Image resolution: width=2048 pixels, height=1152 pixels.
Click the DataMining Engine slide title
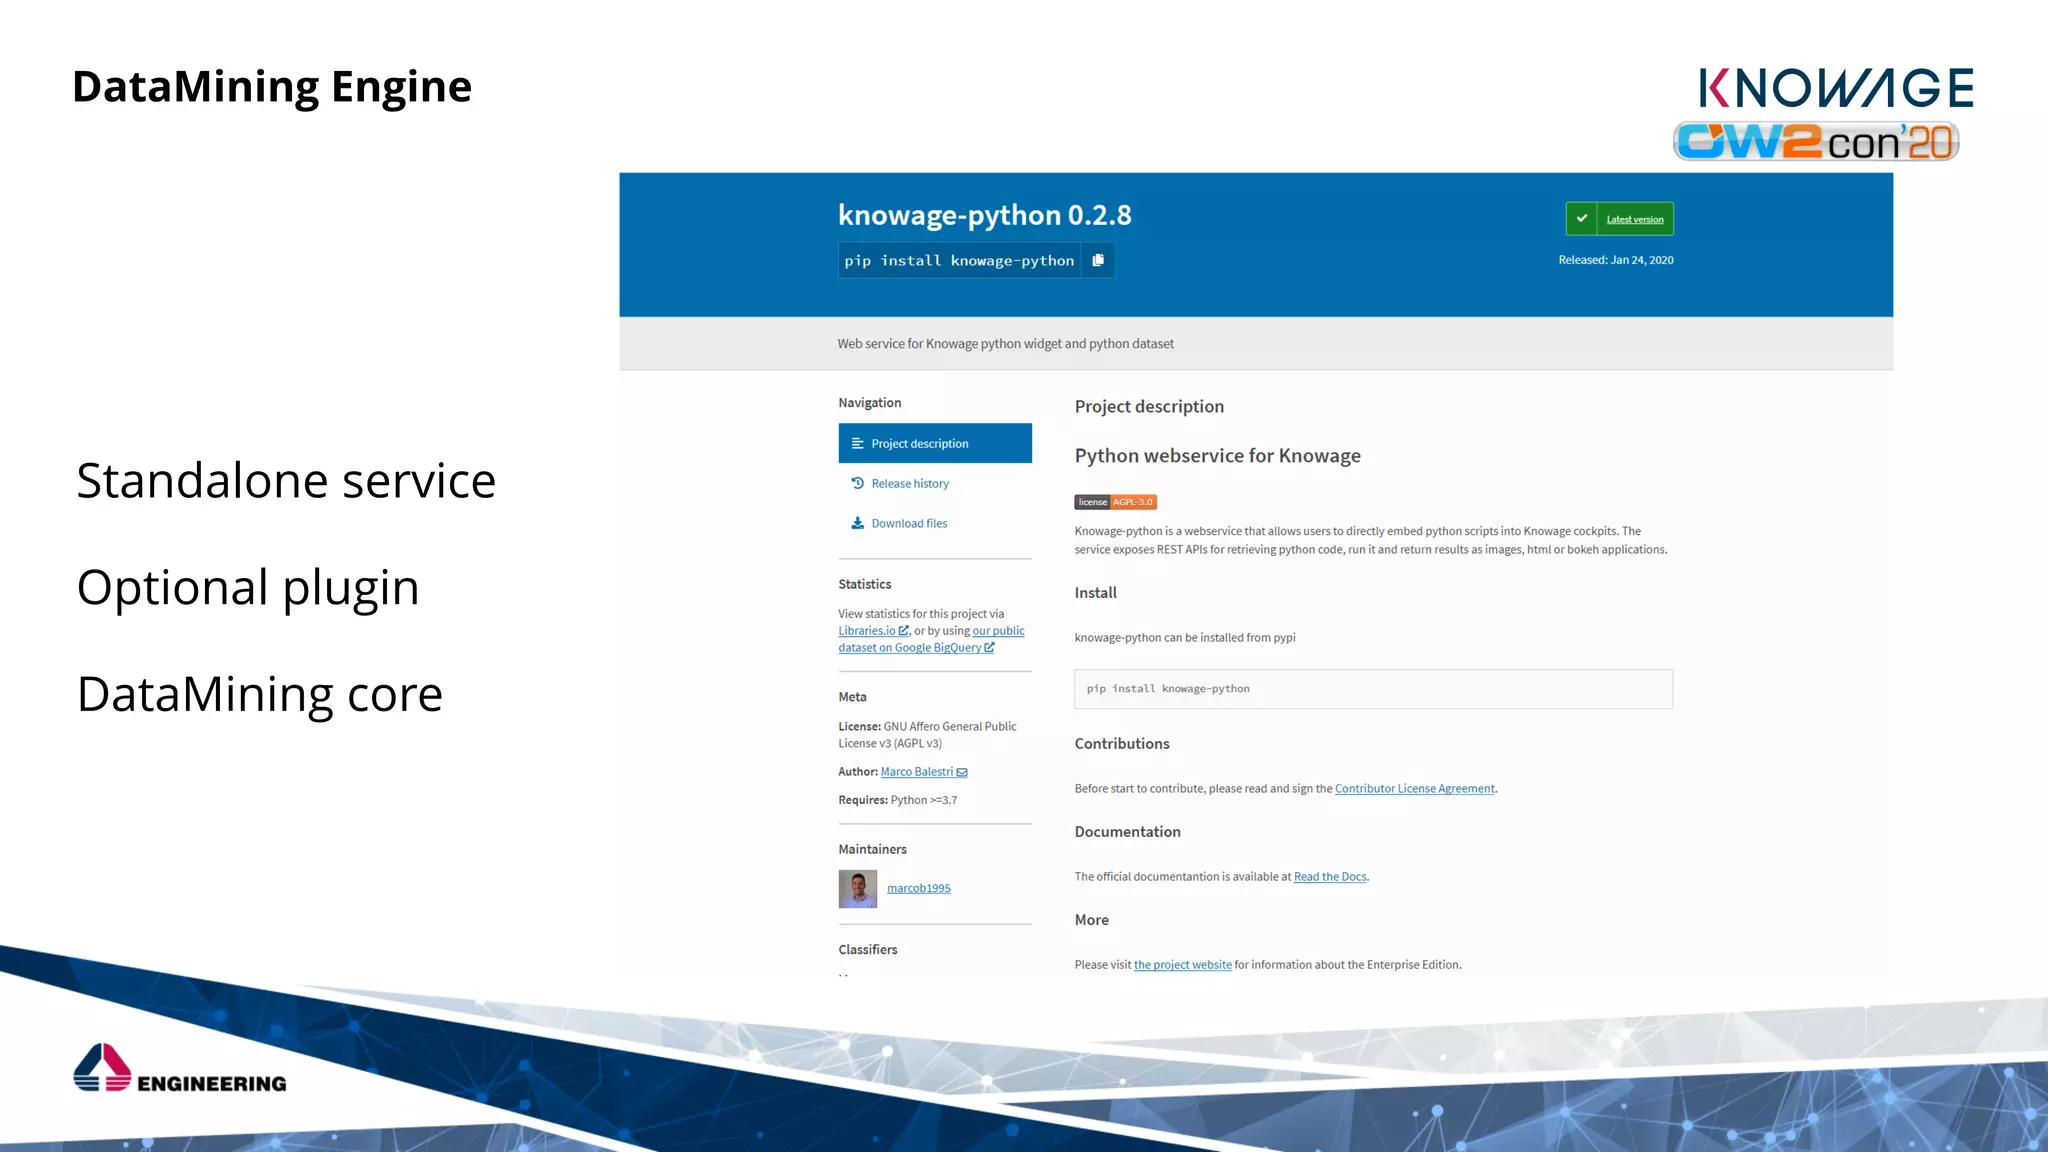tap(272, 87)
